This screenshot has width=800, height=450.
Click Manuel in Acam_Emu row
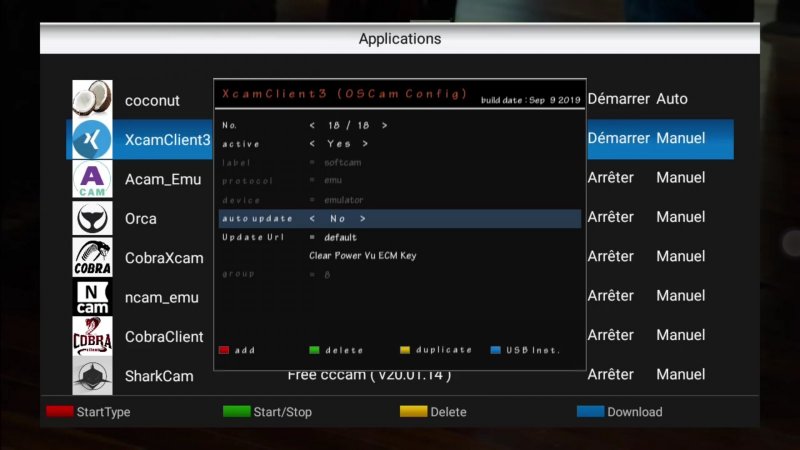pos(681,177)
